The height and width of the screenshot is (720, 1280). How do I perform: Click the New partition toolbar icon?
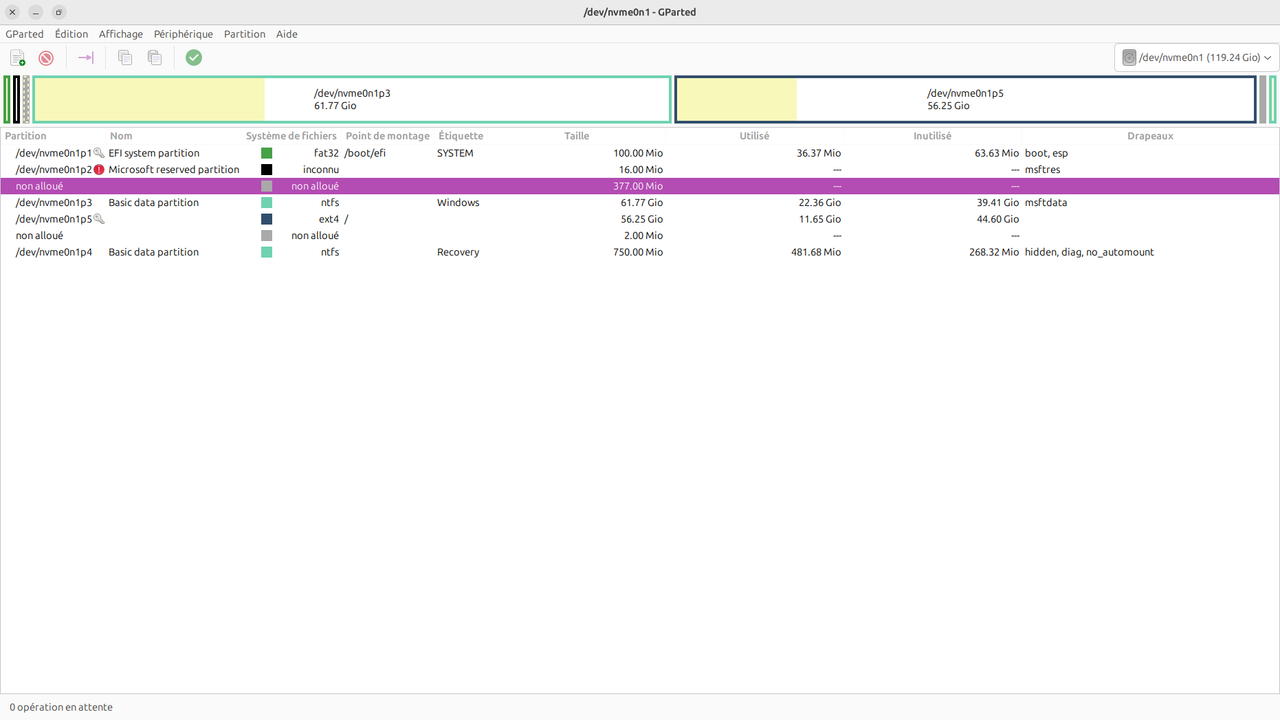point(18,58)
